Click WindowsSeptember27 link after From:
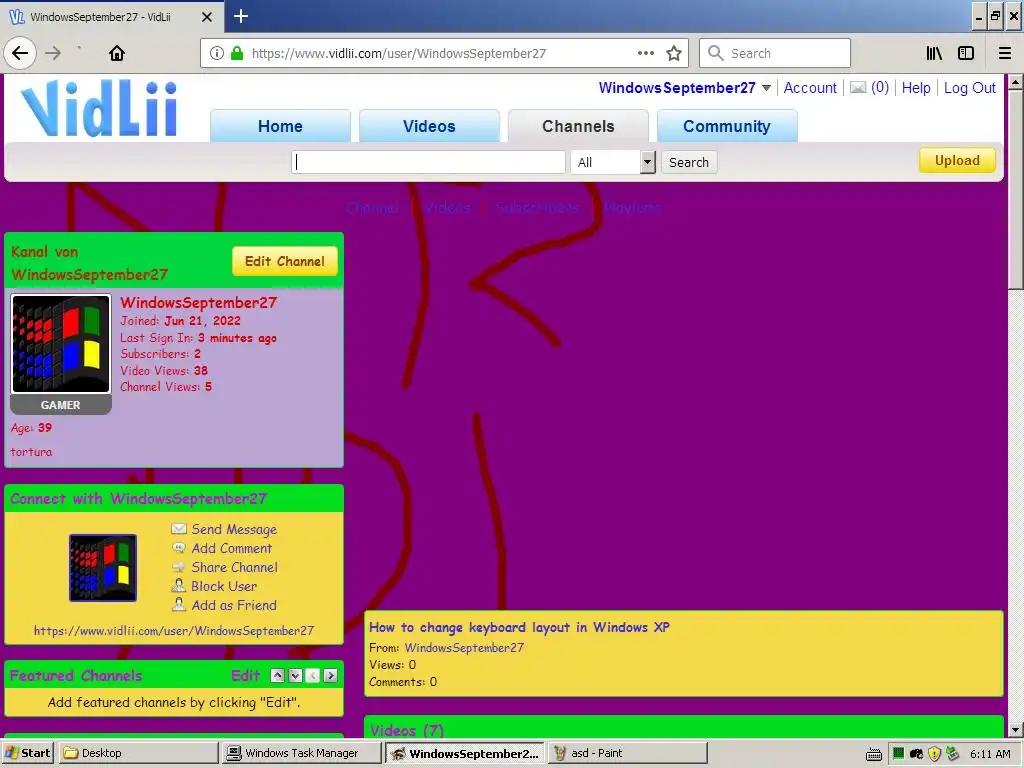 click(x=464, y=648)
